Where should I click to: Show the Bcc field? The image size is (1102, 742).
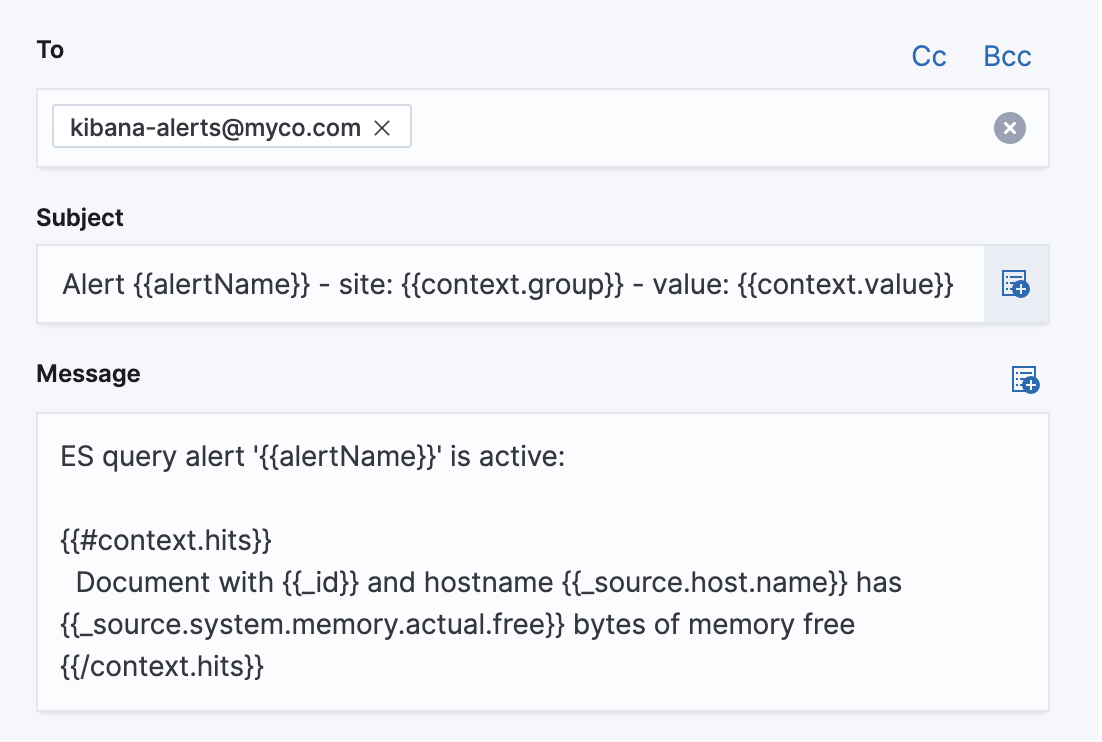(x=1007, y=57)
